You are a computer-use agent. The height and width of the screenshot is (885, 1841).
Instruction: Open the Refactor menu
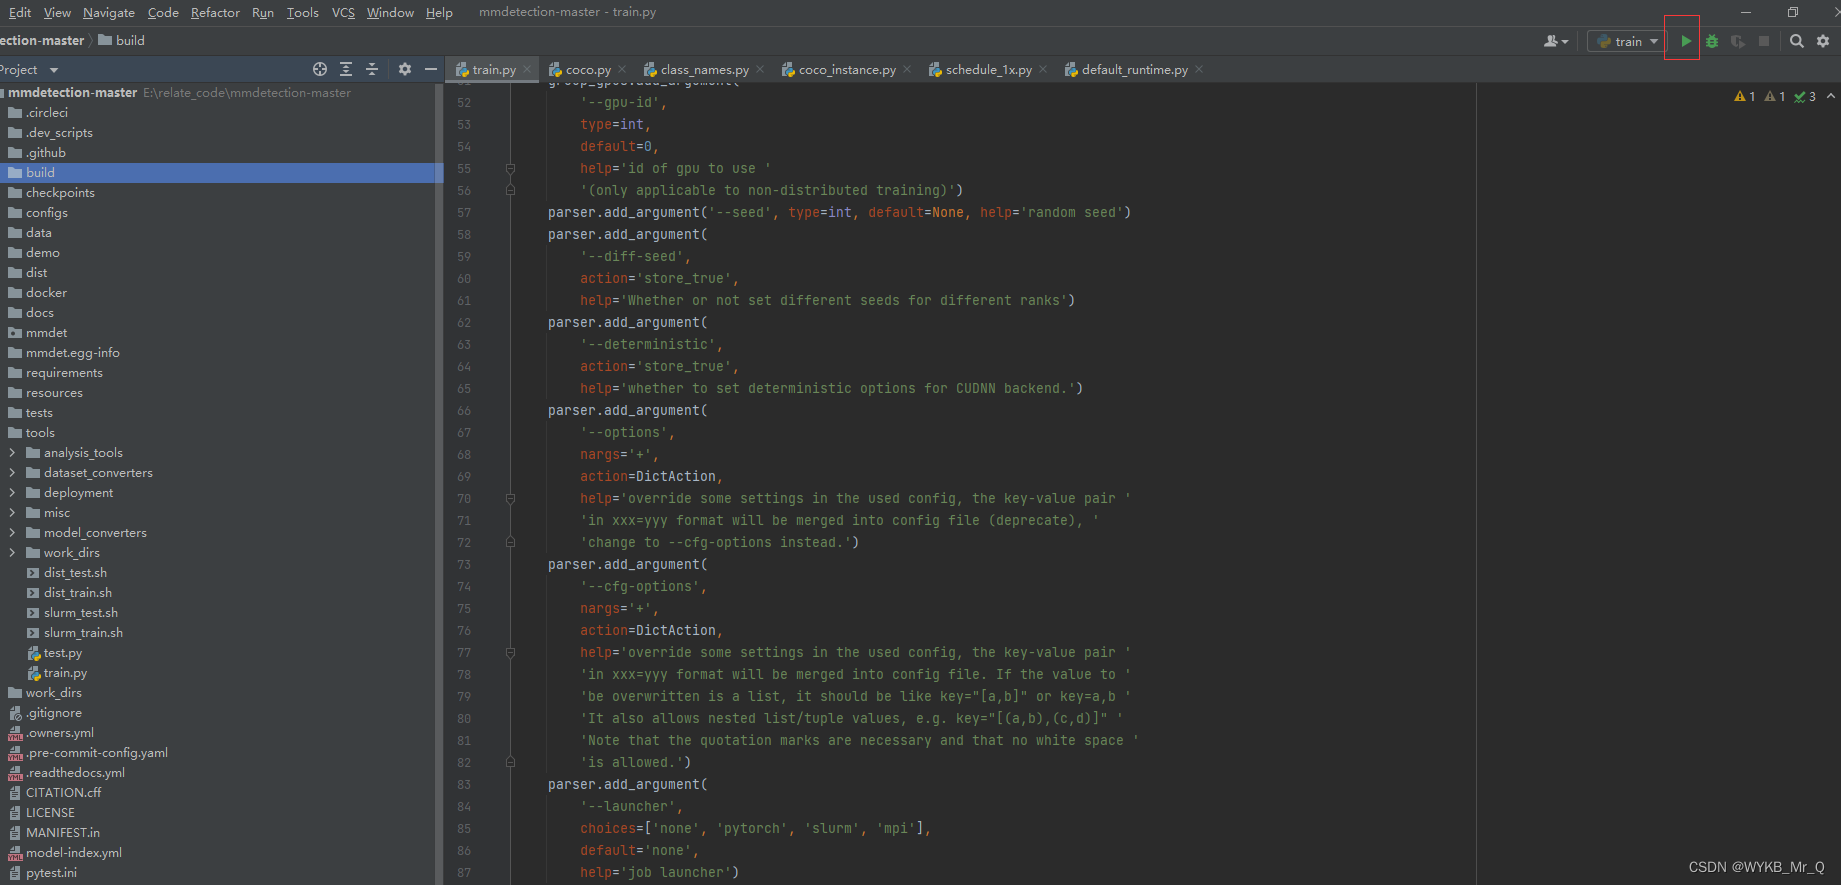coord(215,12)
